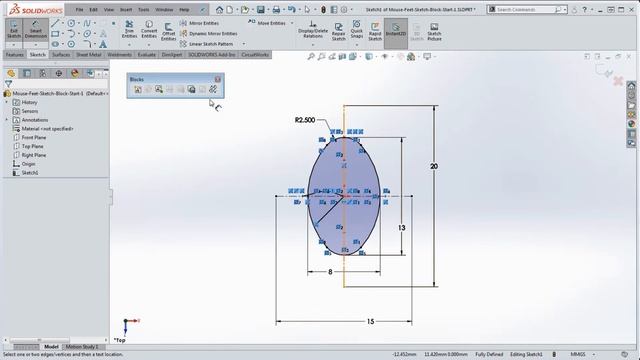This screenshot has height=360, width=640.
Task: Open Smart Dimension dropdown arrow
Action: 36,44
